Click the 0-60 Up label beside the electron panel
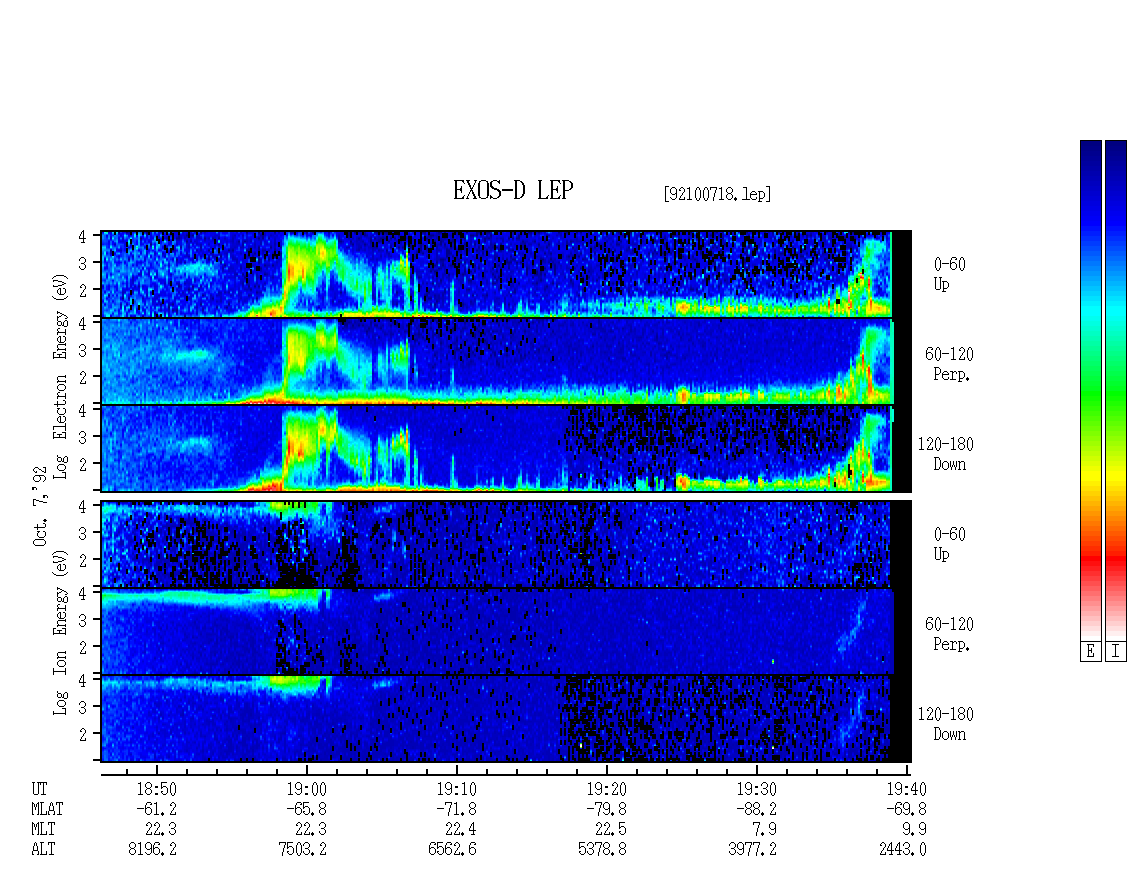This screenshot has height=875, width=1130. (x=949, y=274)
